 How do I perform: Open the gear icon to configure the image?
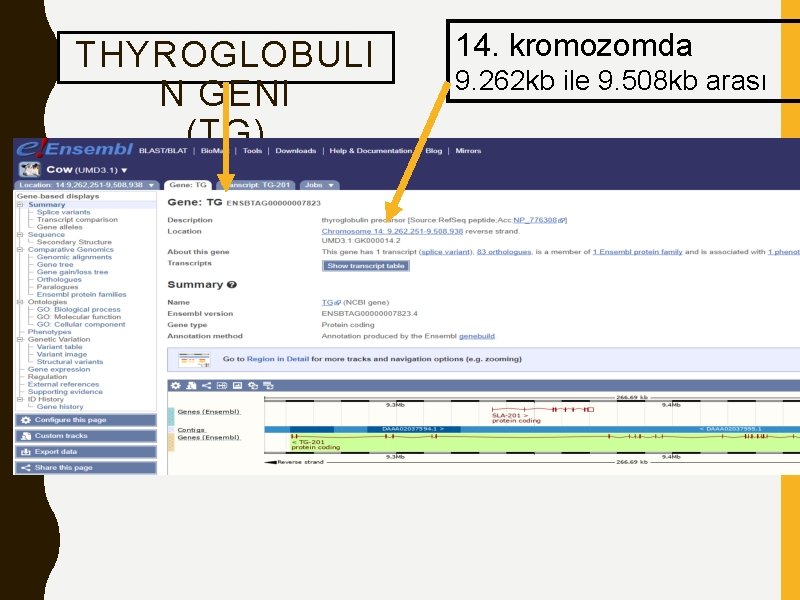tap(176, 384)
